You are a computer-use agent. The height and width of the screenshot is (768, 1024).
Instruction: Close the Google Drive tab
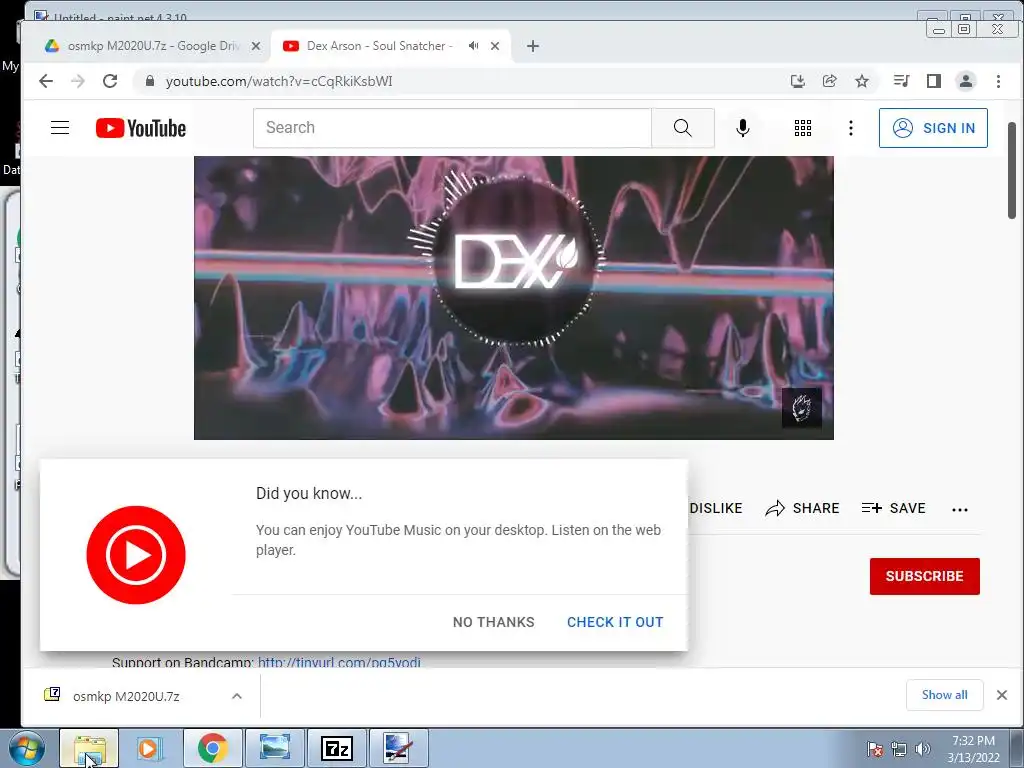(x=256, y=46)
